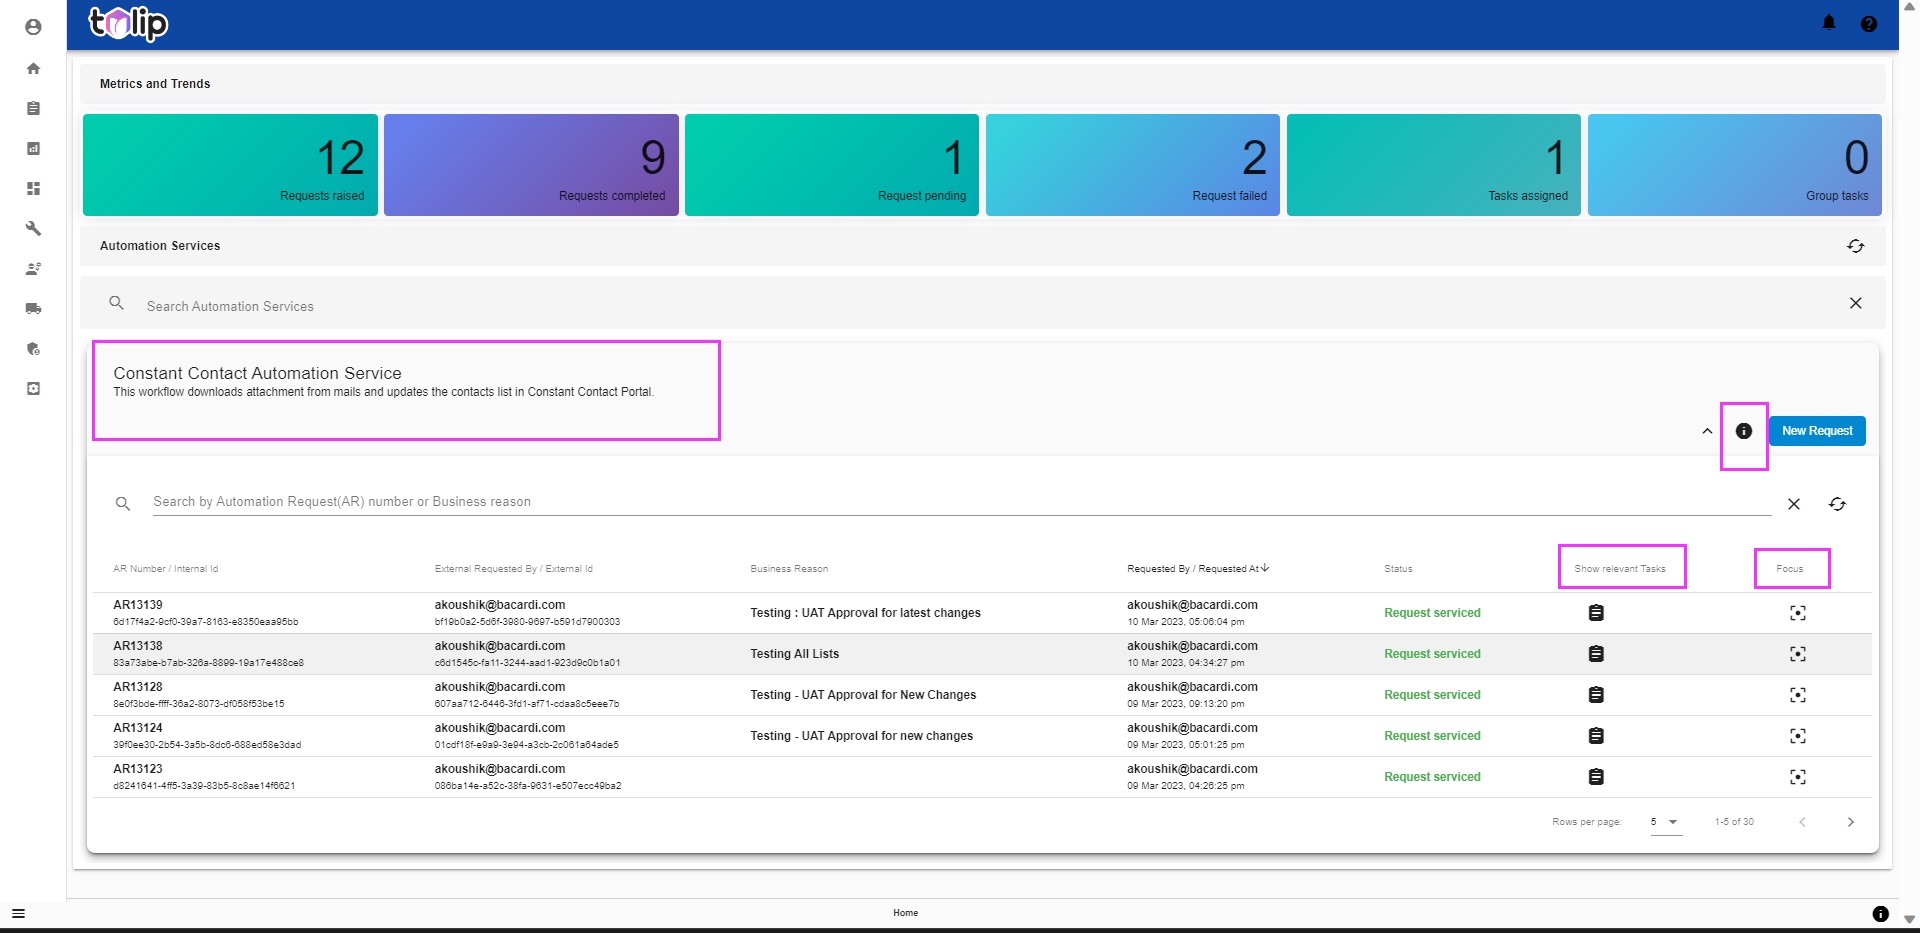Open the user management people icon
This screenshot has width=1920, height=933.
coord(33,268)
